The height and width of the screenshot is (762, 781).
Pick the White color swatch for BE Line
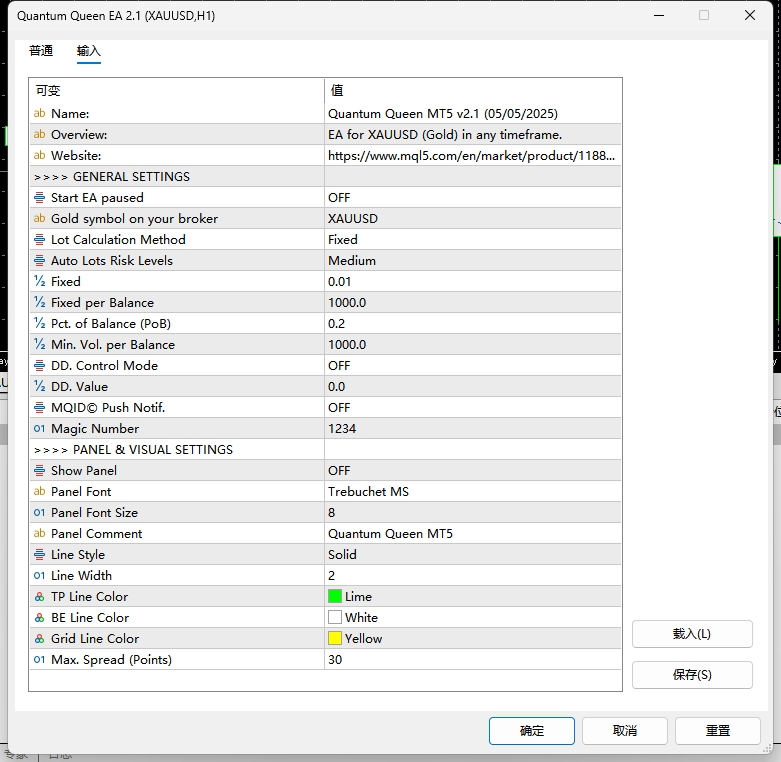tap(335, 617)
